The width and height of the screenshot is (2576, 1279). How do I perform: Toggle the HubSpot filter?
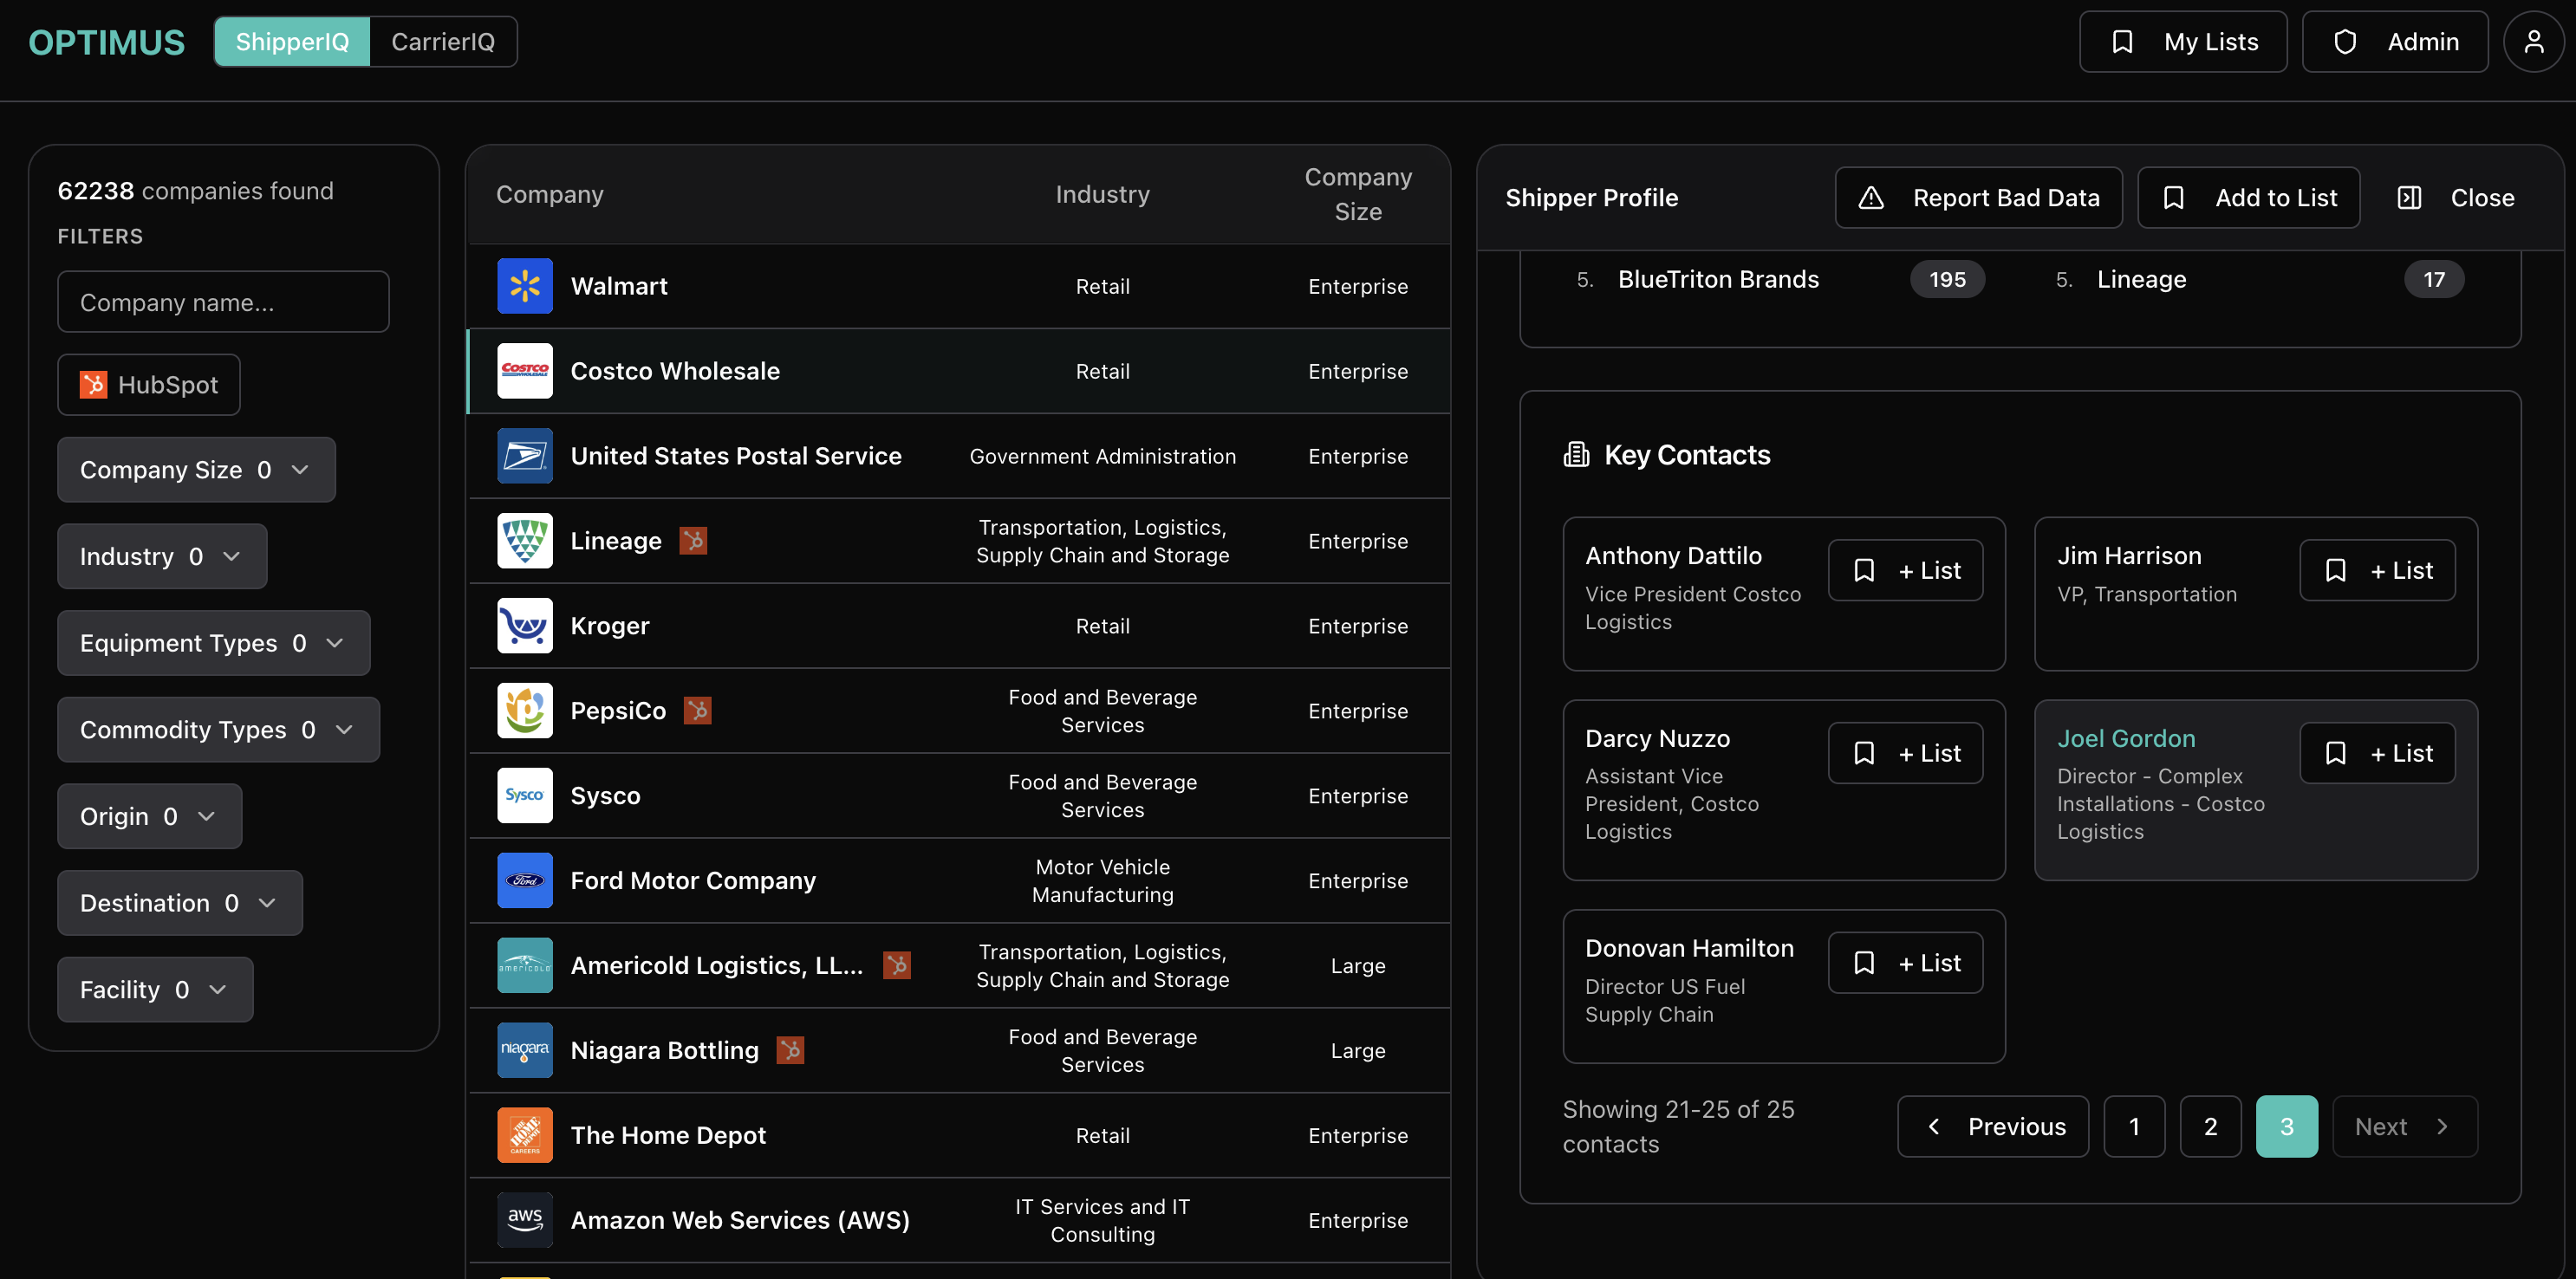(149, 385)
